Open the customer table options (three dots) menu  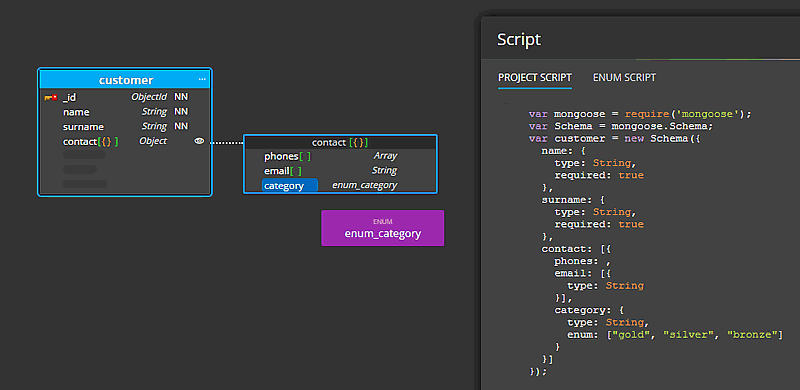point(202,80)
